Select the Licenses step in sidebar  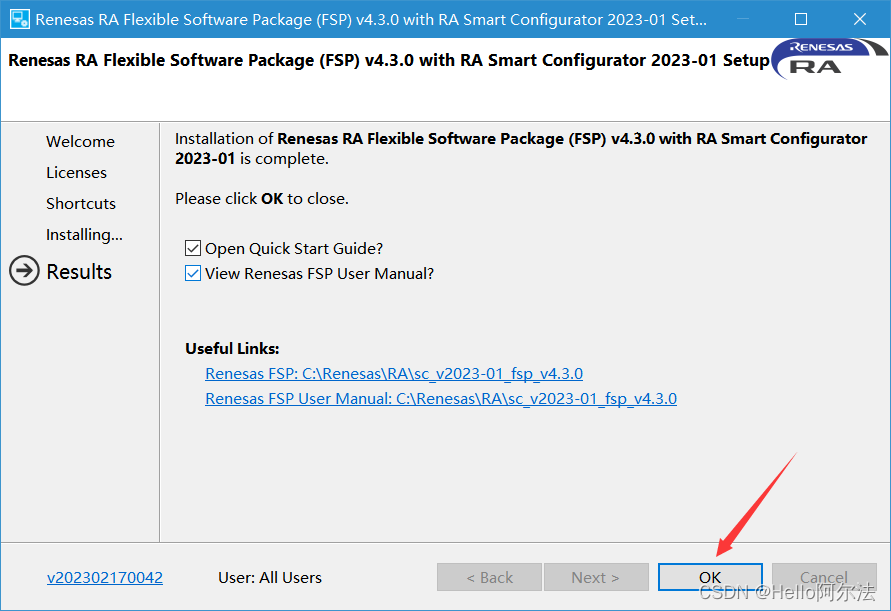(76, 172)
